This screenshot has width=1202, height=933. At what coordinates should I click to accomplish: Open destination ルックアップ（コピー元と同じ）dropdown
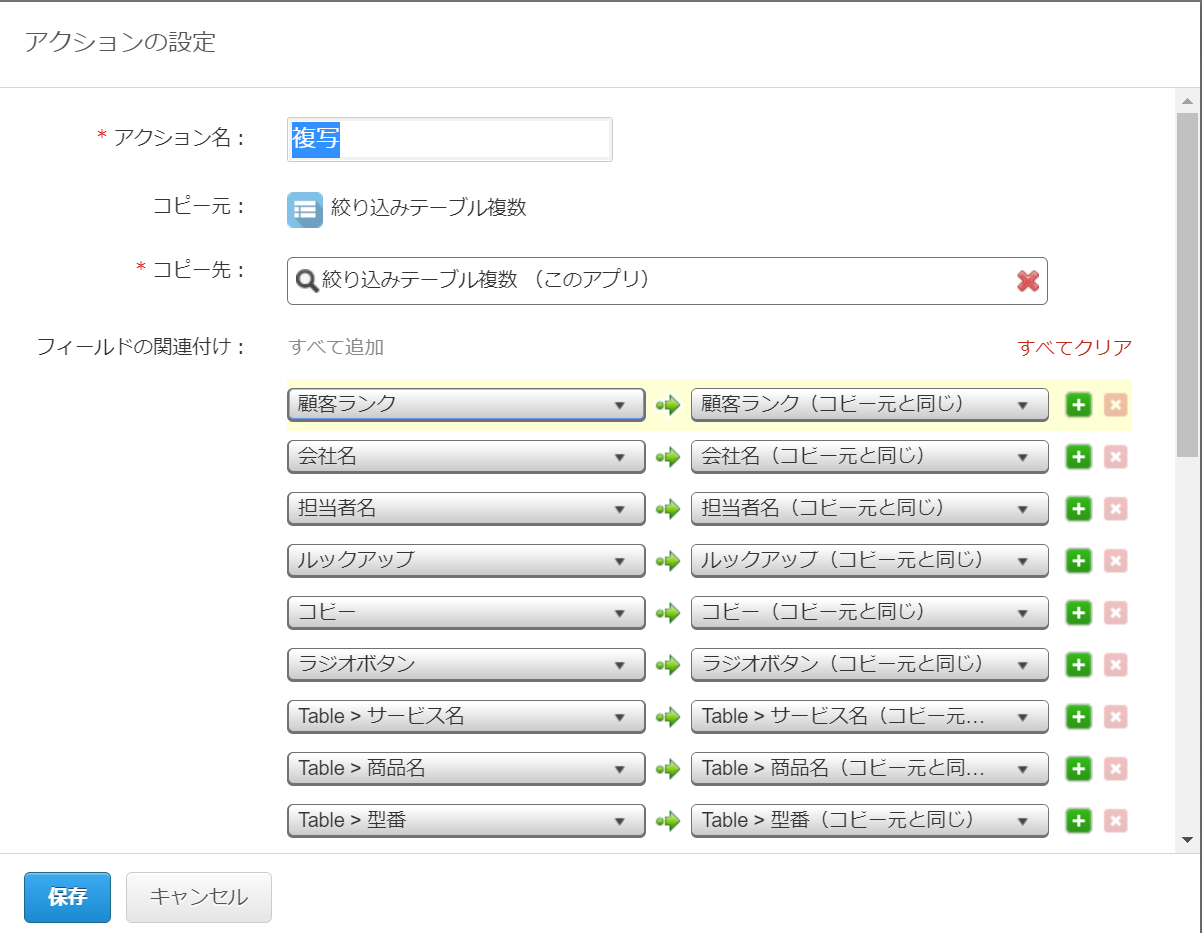(869, 561)
